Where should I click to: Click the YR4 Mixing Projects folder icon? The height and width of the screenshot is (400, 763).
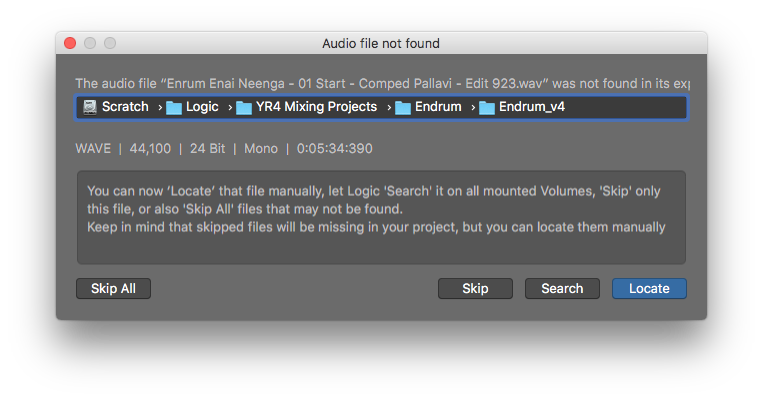244,108
